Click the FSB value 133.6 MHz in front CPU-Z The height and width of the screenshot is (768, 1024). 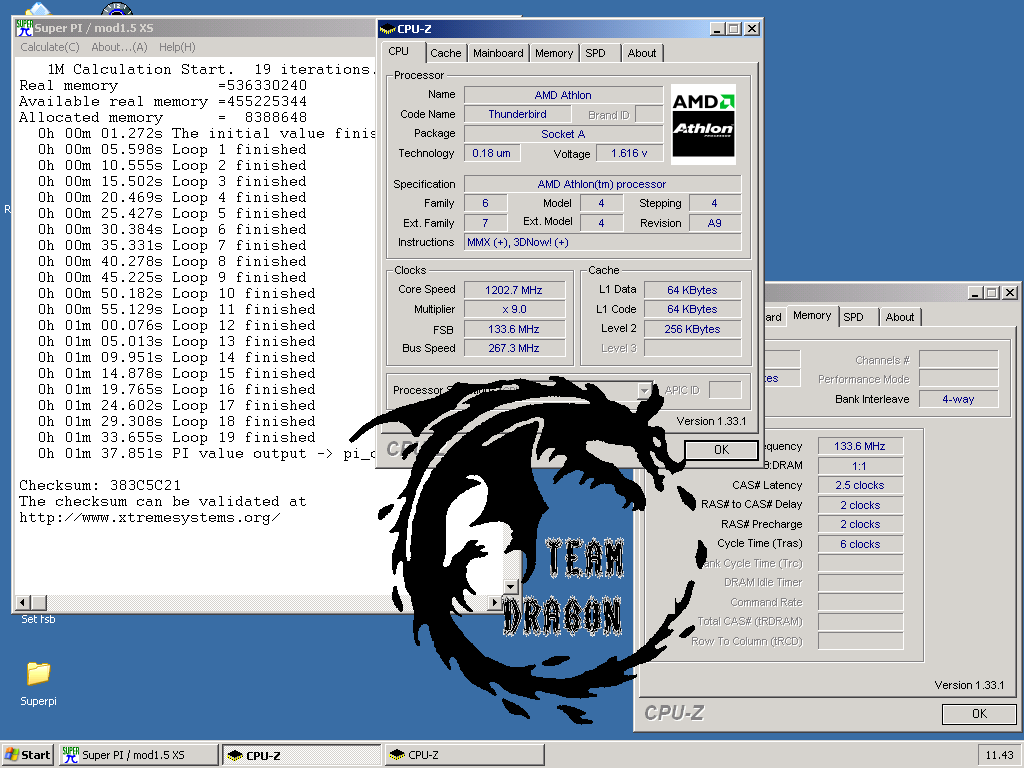(514, 329)
